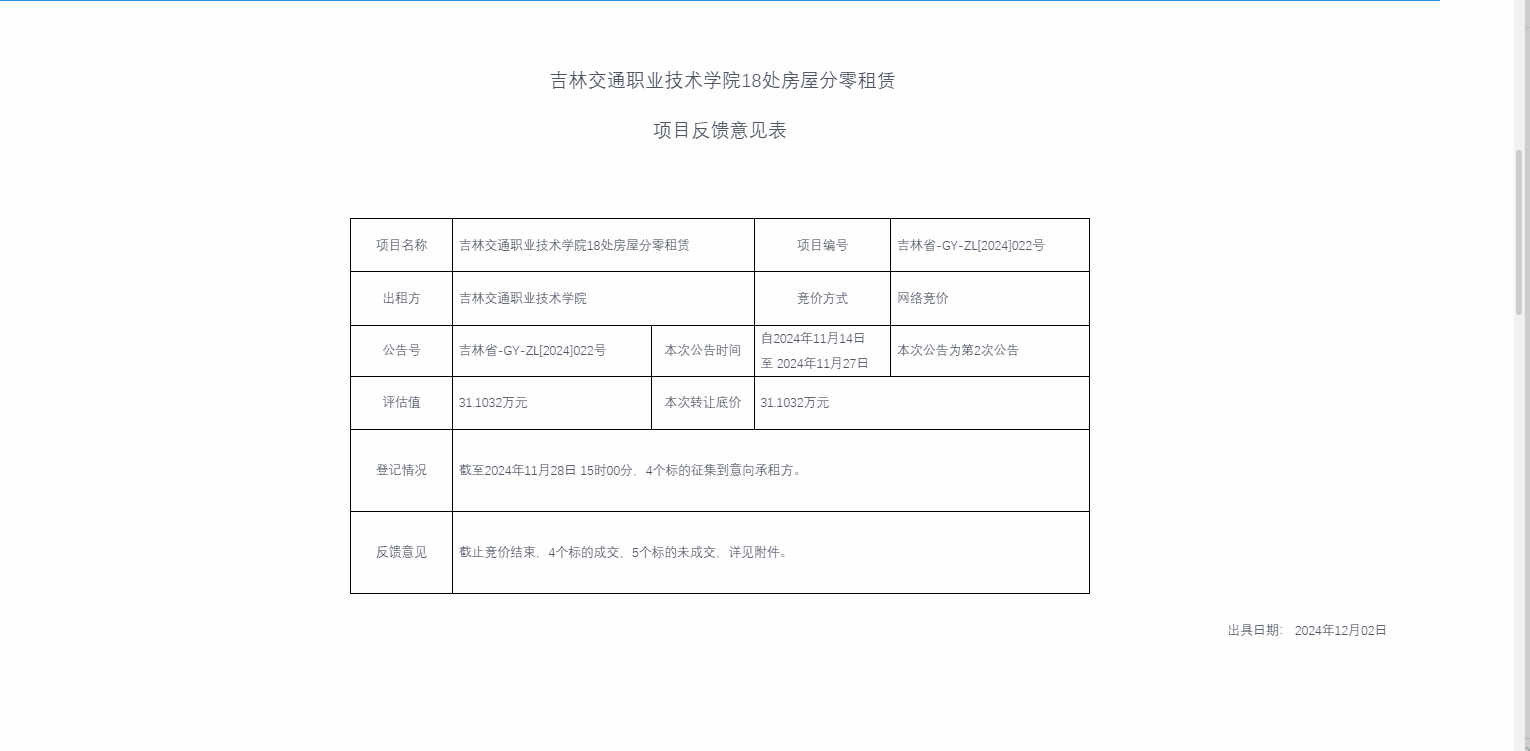Select the feedback text starting 截止竞价结束
Screen dimensions: 1530x751
pos(623,552)
